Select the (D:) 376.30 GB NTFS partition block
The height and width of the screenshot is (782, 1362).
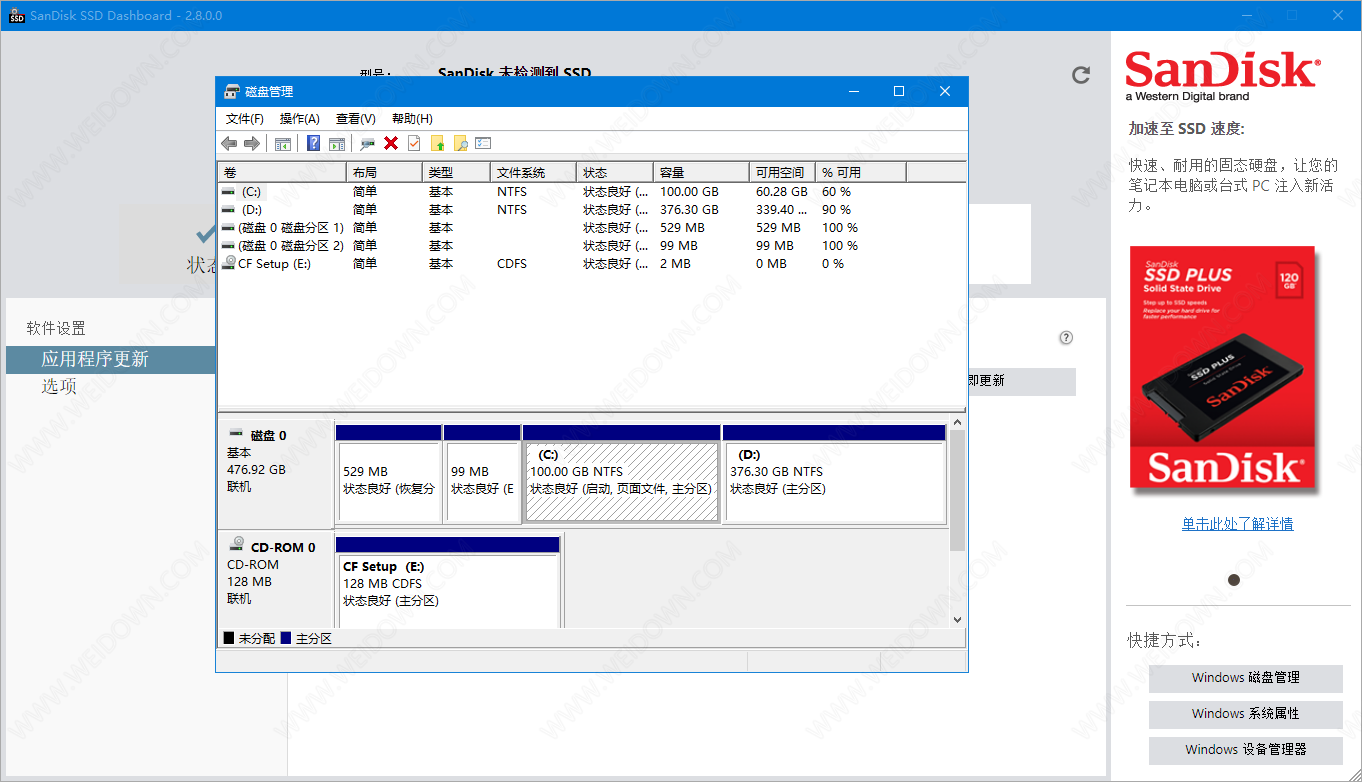pyautogui.click(x=834, y=474)
